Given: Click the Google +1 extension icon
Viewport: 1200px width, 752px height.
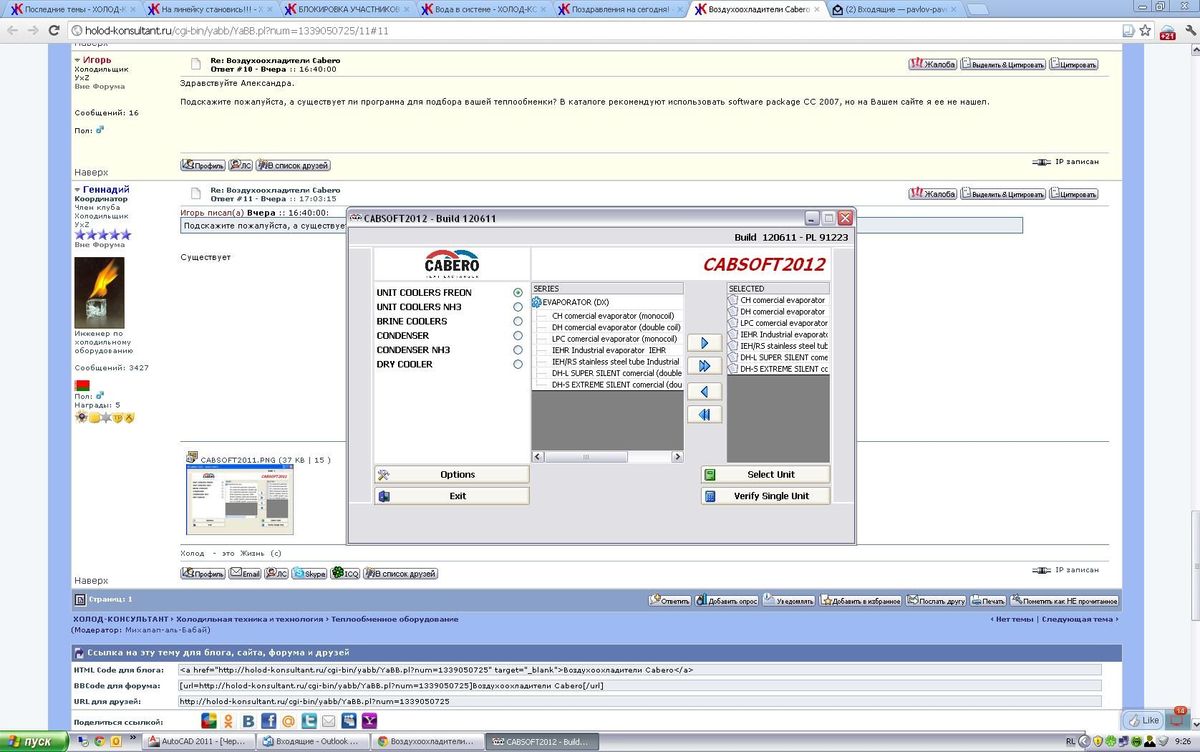Looking at the screenshot, I should [x=1167, y=31].
